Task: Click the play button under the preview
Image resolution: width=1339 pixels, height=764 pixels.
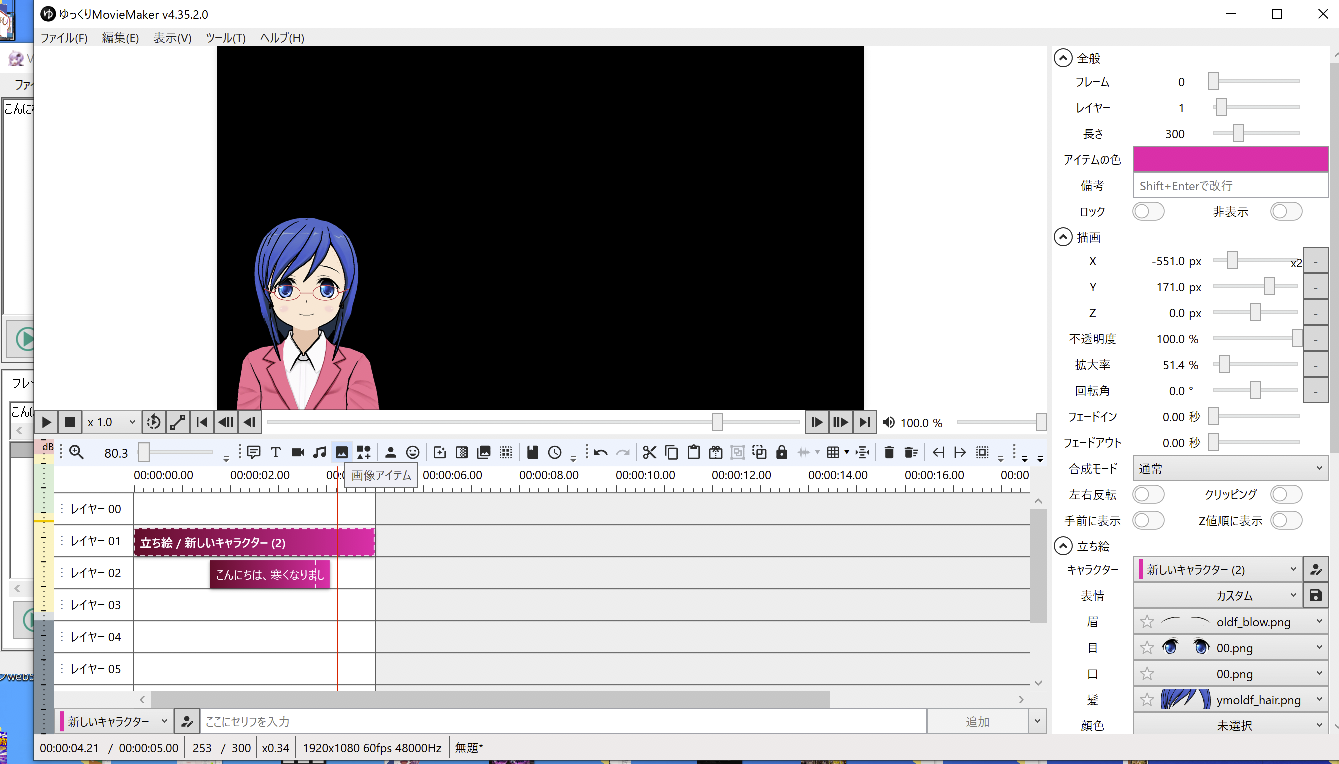Action: [x=46, y=422]
